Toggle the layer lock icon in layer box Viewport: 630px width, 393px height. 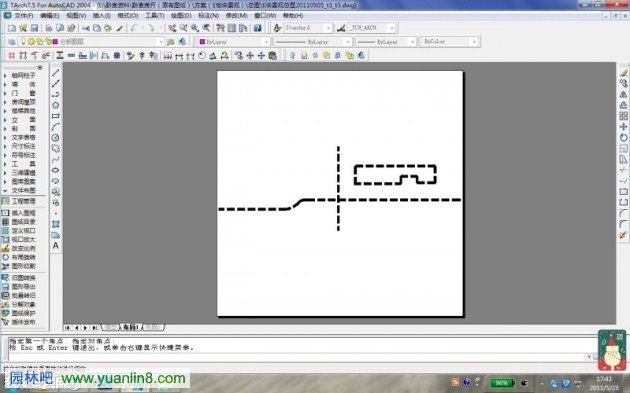[48, 41]
